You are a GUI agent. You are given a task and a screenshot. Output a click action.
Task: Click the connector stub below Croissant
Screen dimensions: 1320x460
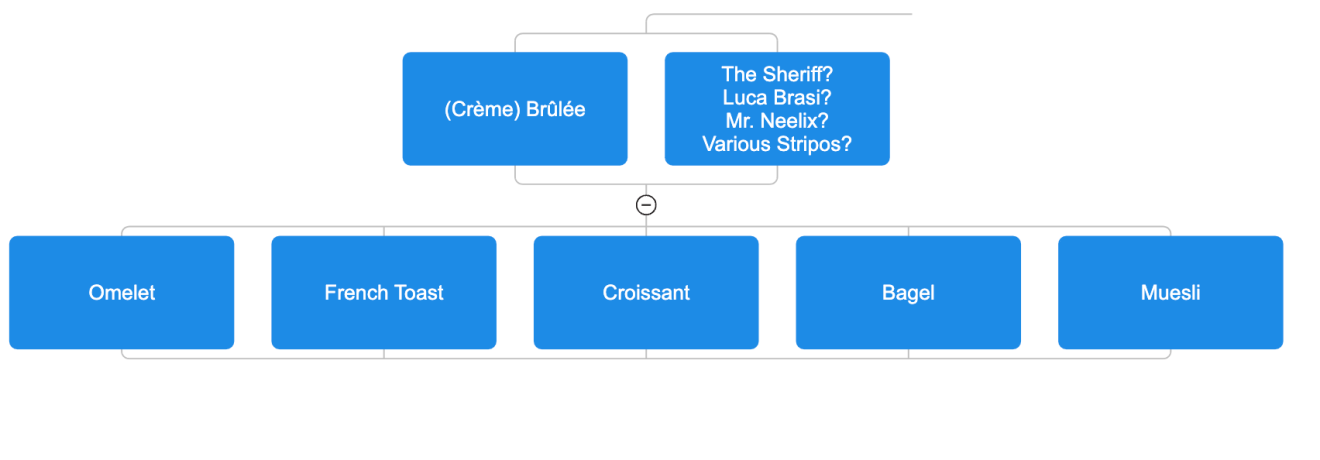(x=646, y=353)
